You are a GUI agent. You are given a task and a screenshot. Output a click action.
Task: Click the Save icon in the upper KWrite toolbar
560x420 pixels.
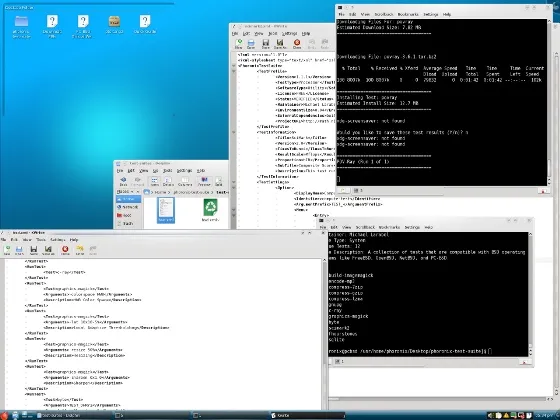click(x=265, y=44)
